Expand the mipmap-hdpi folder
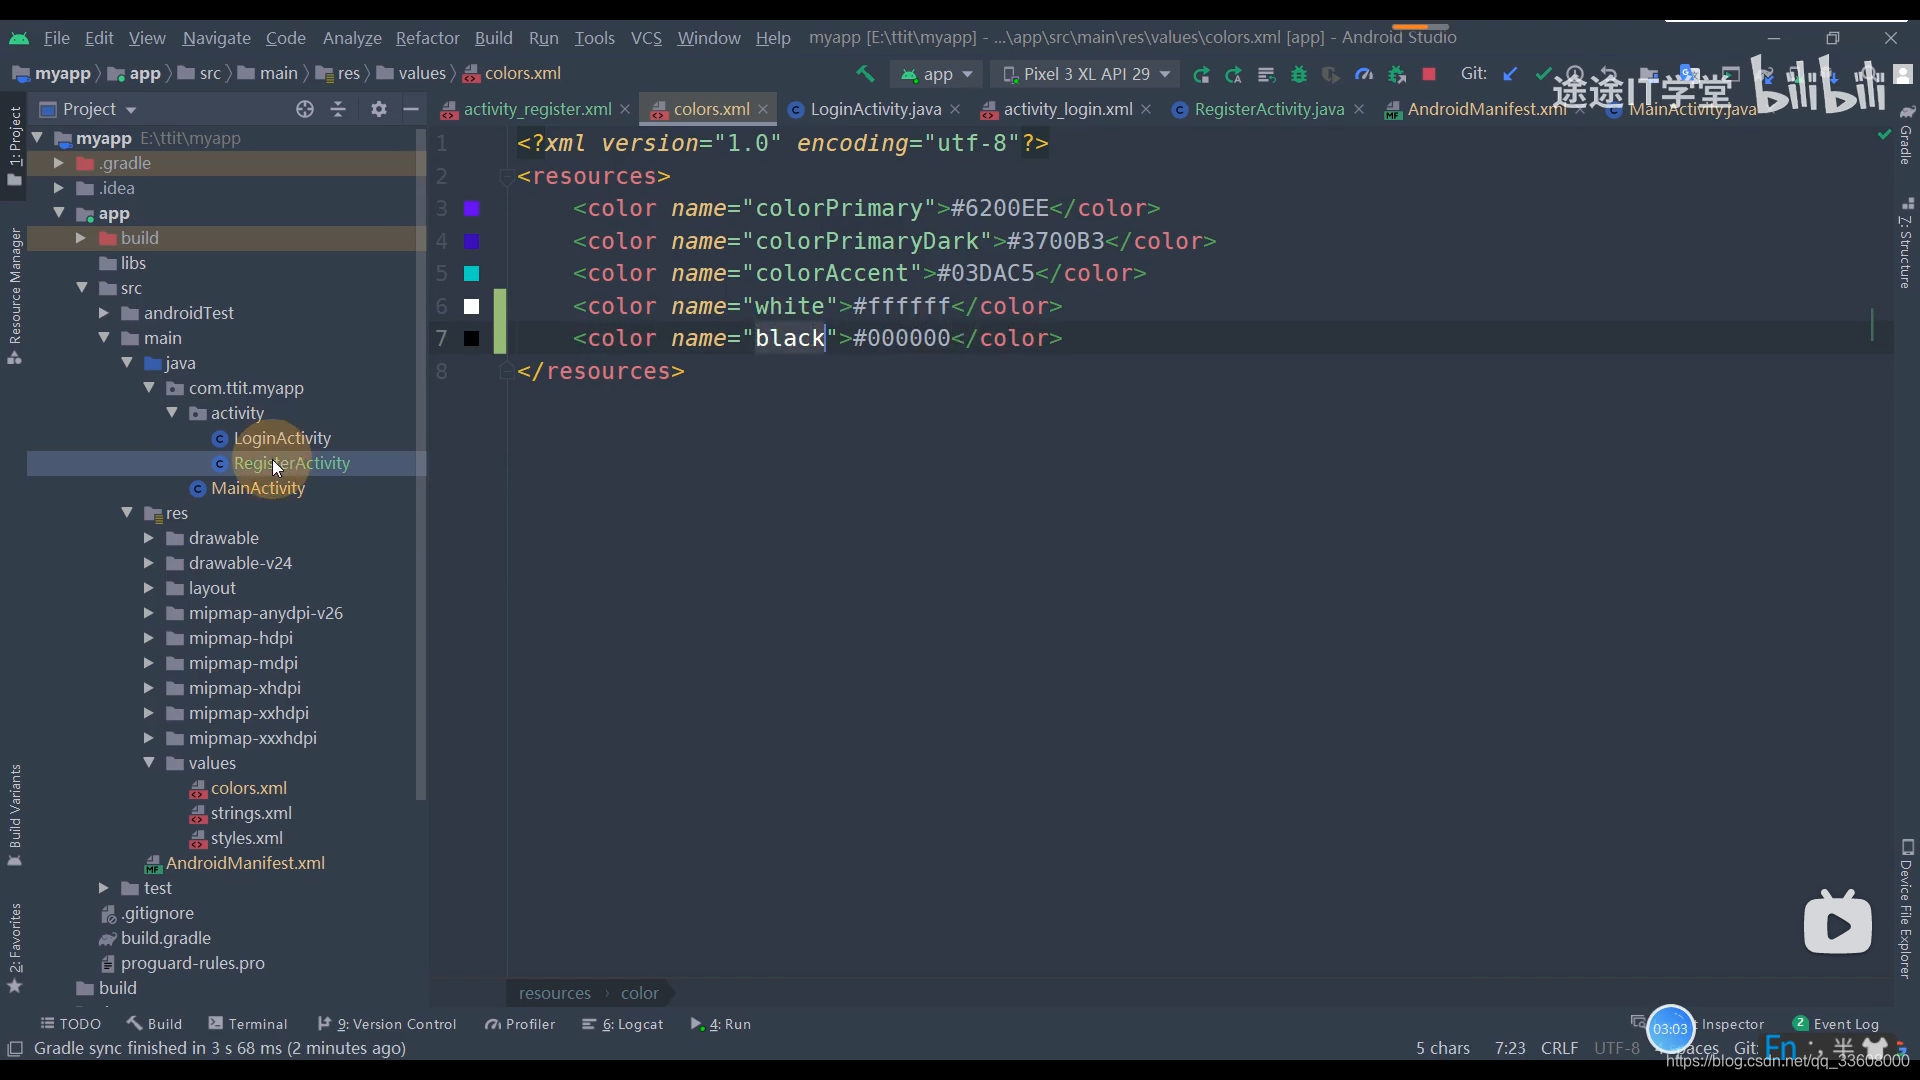 point(150,637)
